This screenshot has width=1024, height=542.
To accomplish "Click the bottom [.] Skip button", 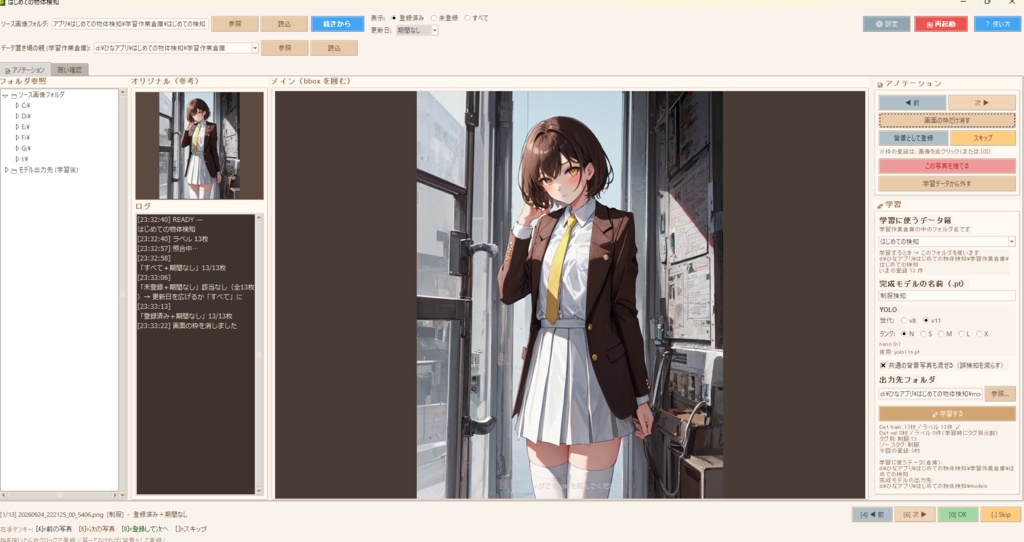I will 999,515.
